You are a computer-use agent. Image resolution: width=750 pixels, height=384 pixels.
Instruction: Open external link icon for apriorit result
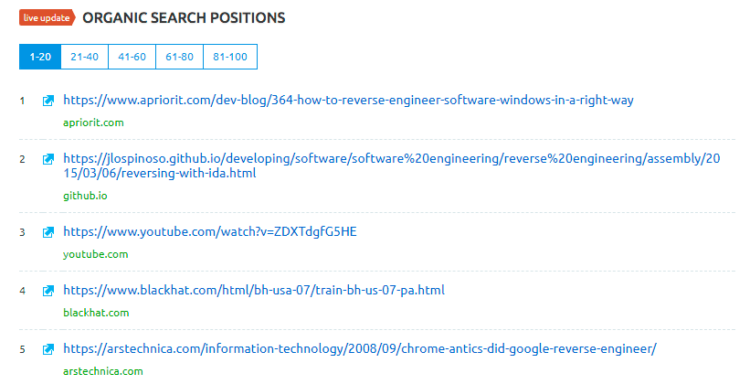point(48,101)
